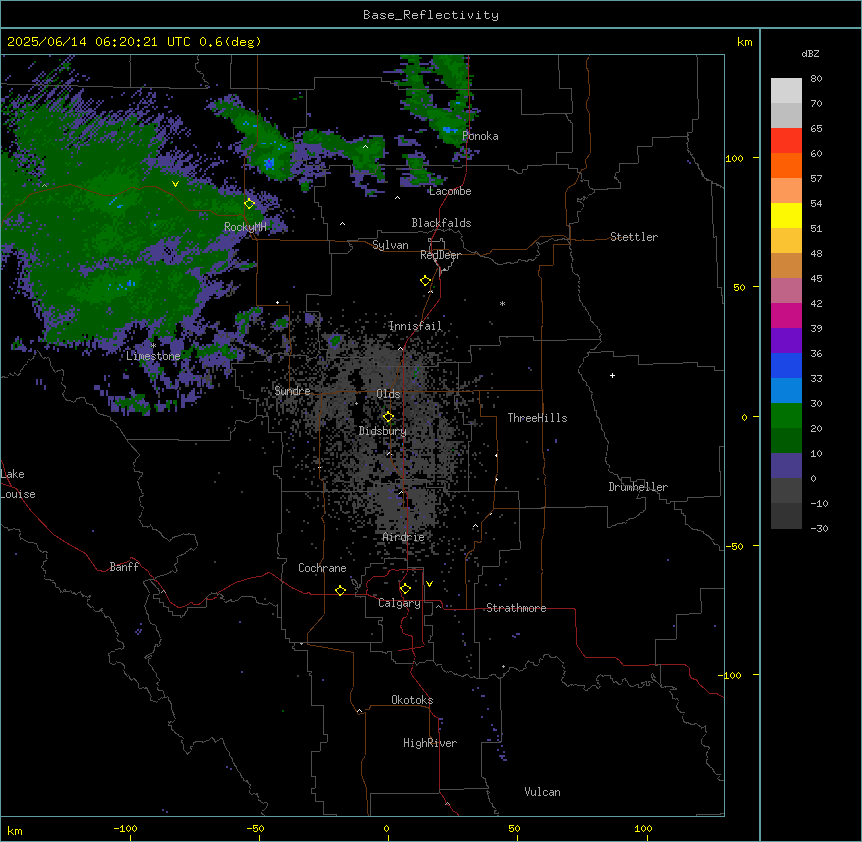Select the yellow diamond marker south of RedDeer

pos(426,281)
